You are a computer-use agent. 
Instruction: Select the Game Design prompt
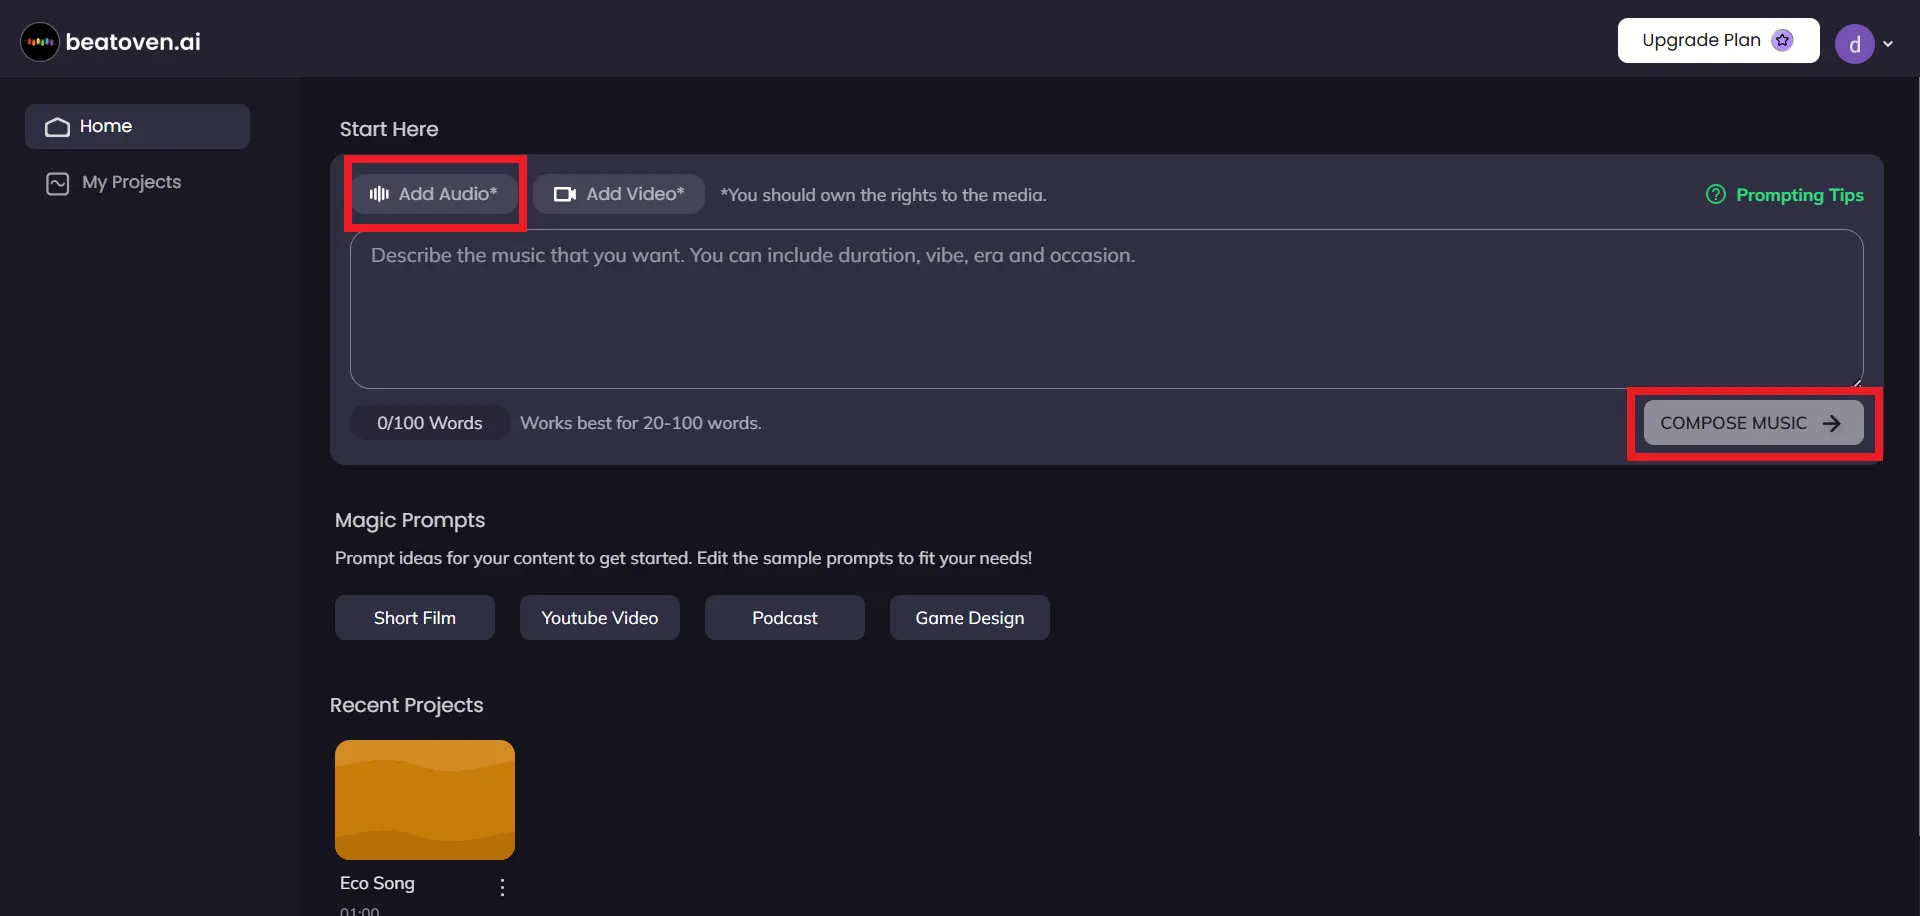click(x=970, y=618)
